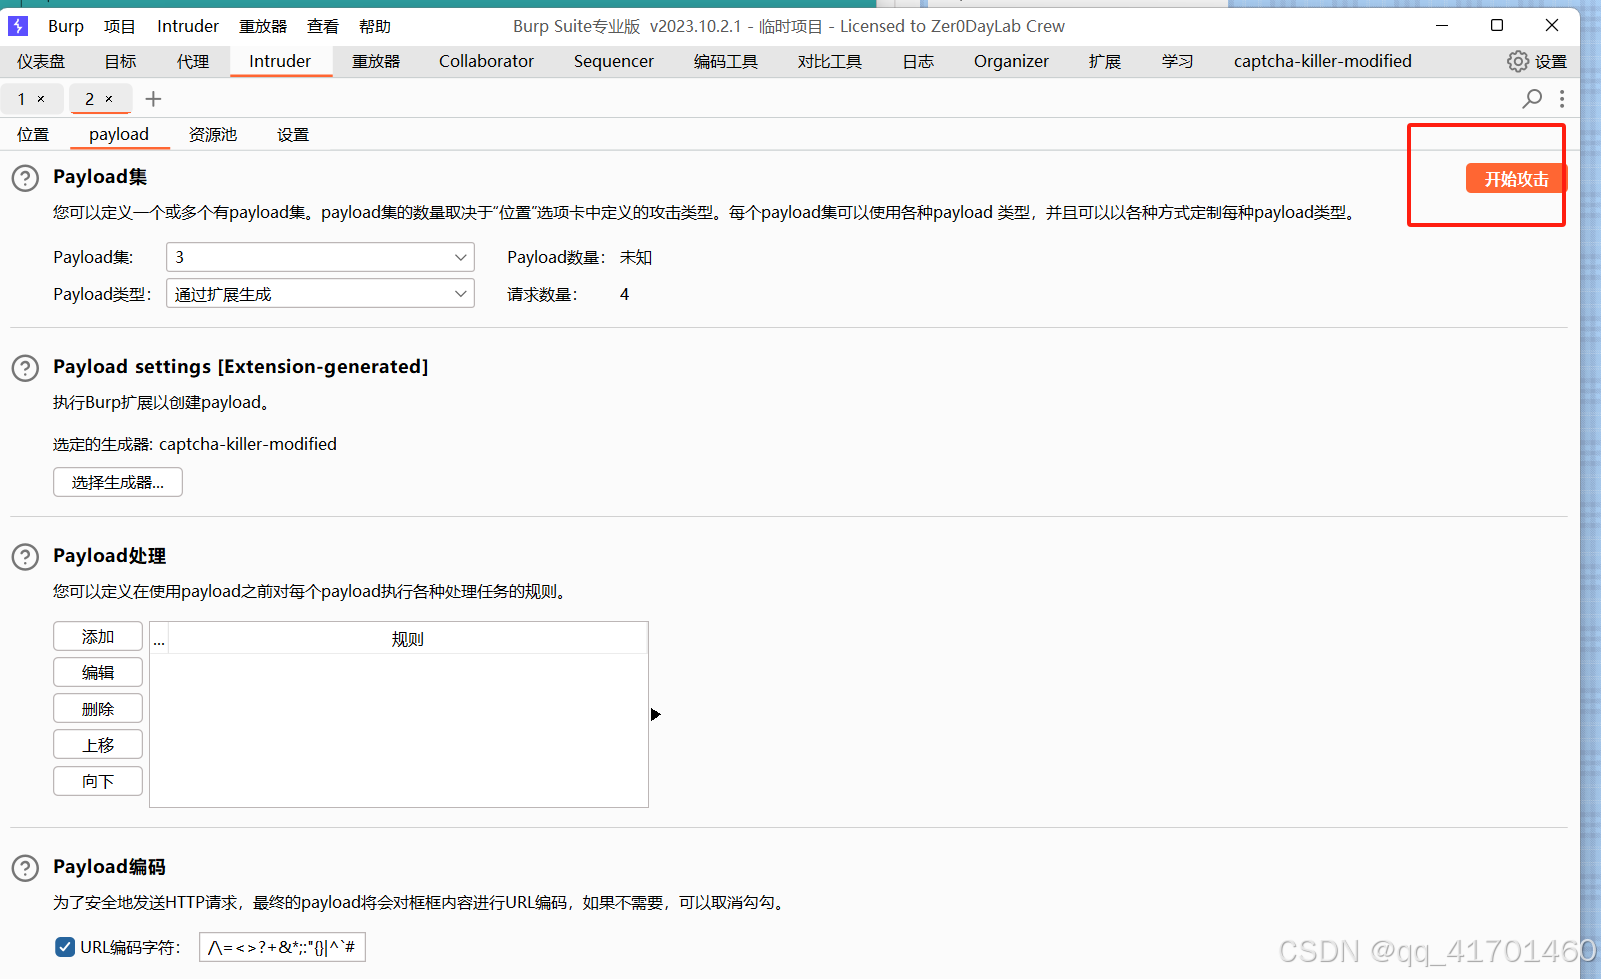Switch to 重放器 main tab

pyautogui.click(x=376, y=62)
